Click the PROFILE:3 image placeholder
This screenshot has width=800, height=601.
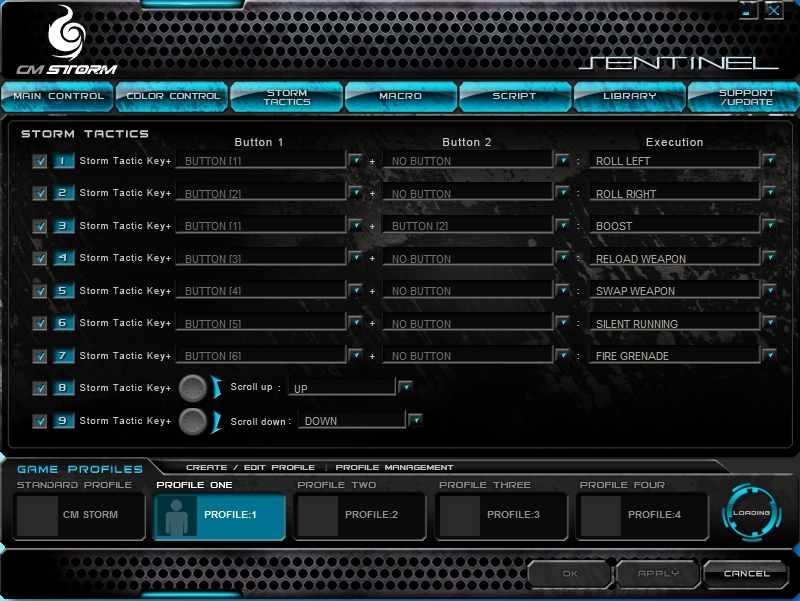[460, 516]
